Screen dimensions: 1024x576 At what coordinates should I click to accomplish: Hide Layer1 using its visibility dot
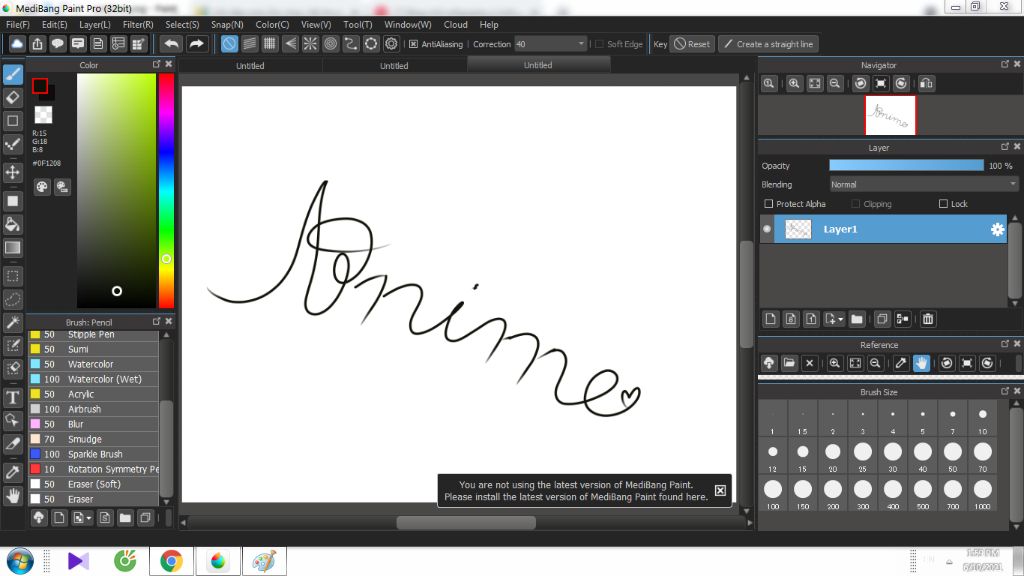(767, 229)
